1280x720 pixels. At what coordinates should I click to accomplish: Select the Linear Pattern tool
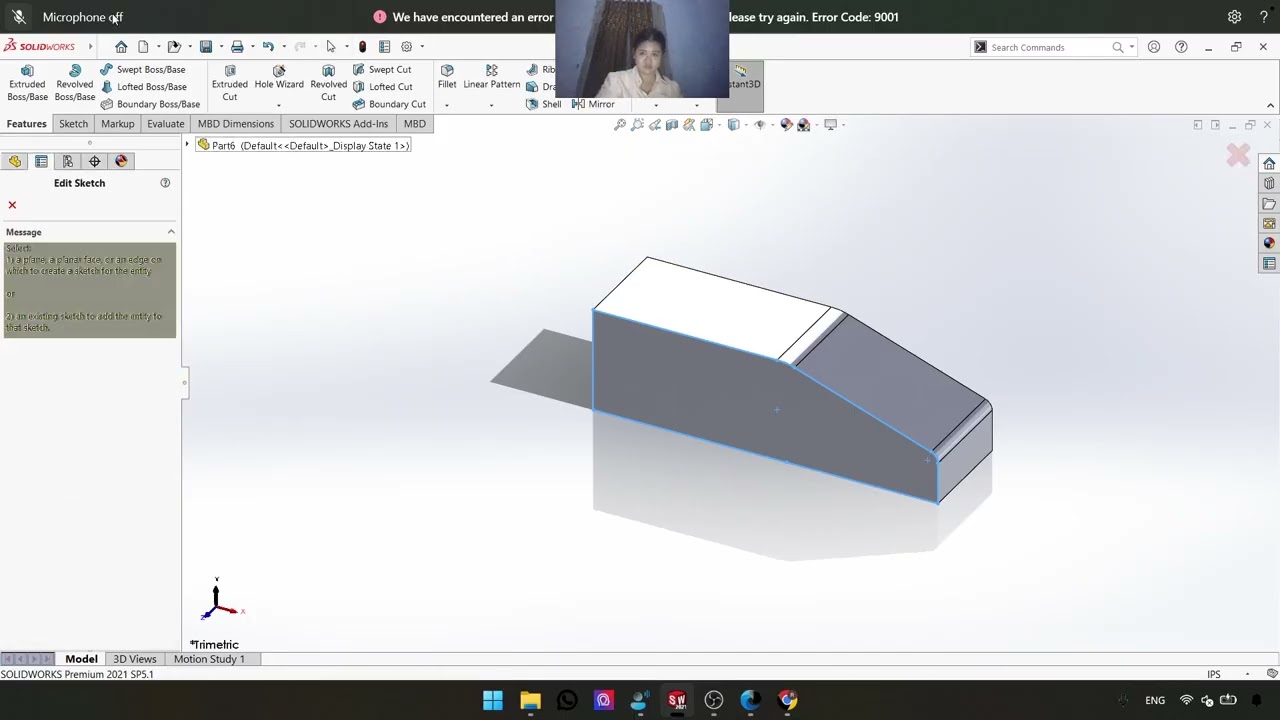tap(491, 77)
